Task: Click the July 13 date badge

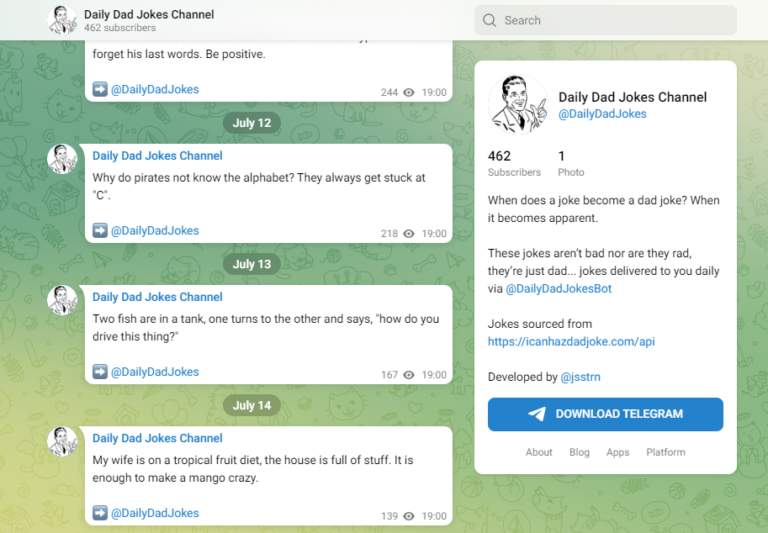Action: point(252,264)
